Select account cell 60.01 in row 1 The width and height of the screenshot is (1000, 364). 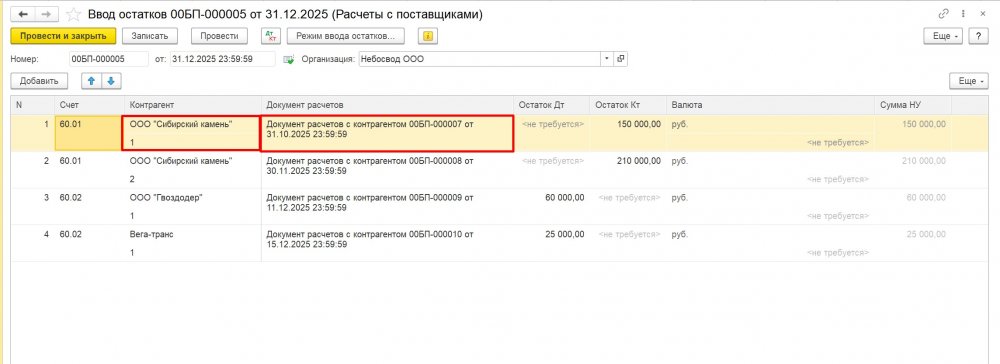click(90, 133)
